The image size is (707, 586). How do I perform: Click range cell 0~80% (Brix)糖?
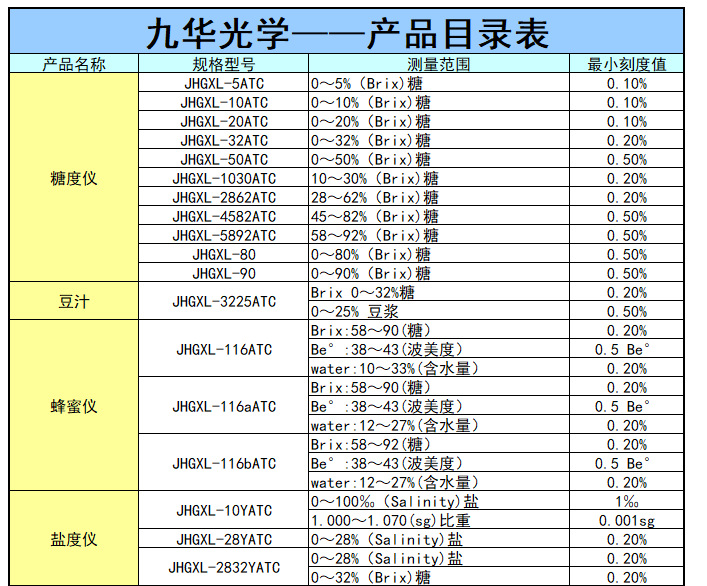point(439,254)
